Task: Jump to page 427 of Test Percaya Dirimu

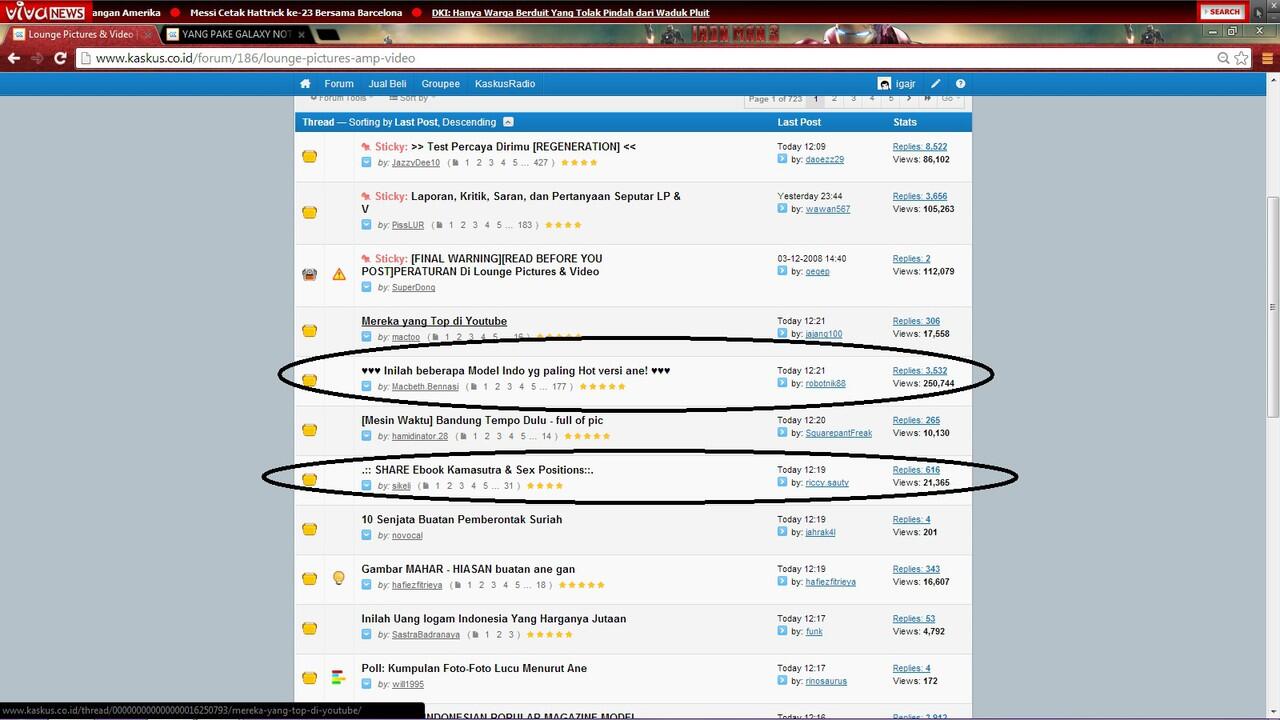Action: [x=541, y=162]
